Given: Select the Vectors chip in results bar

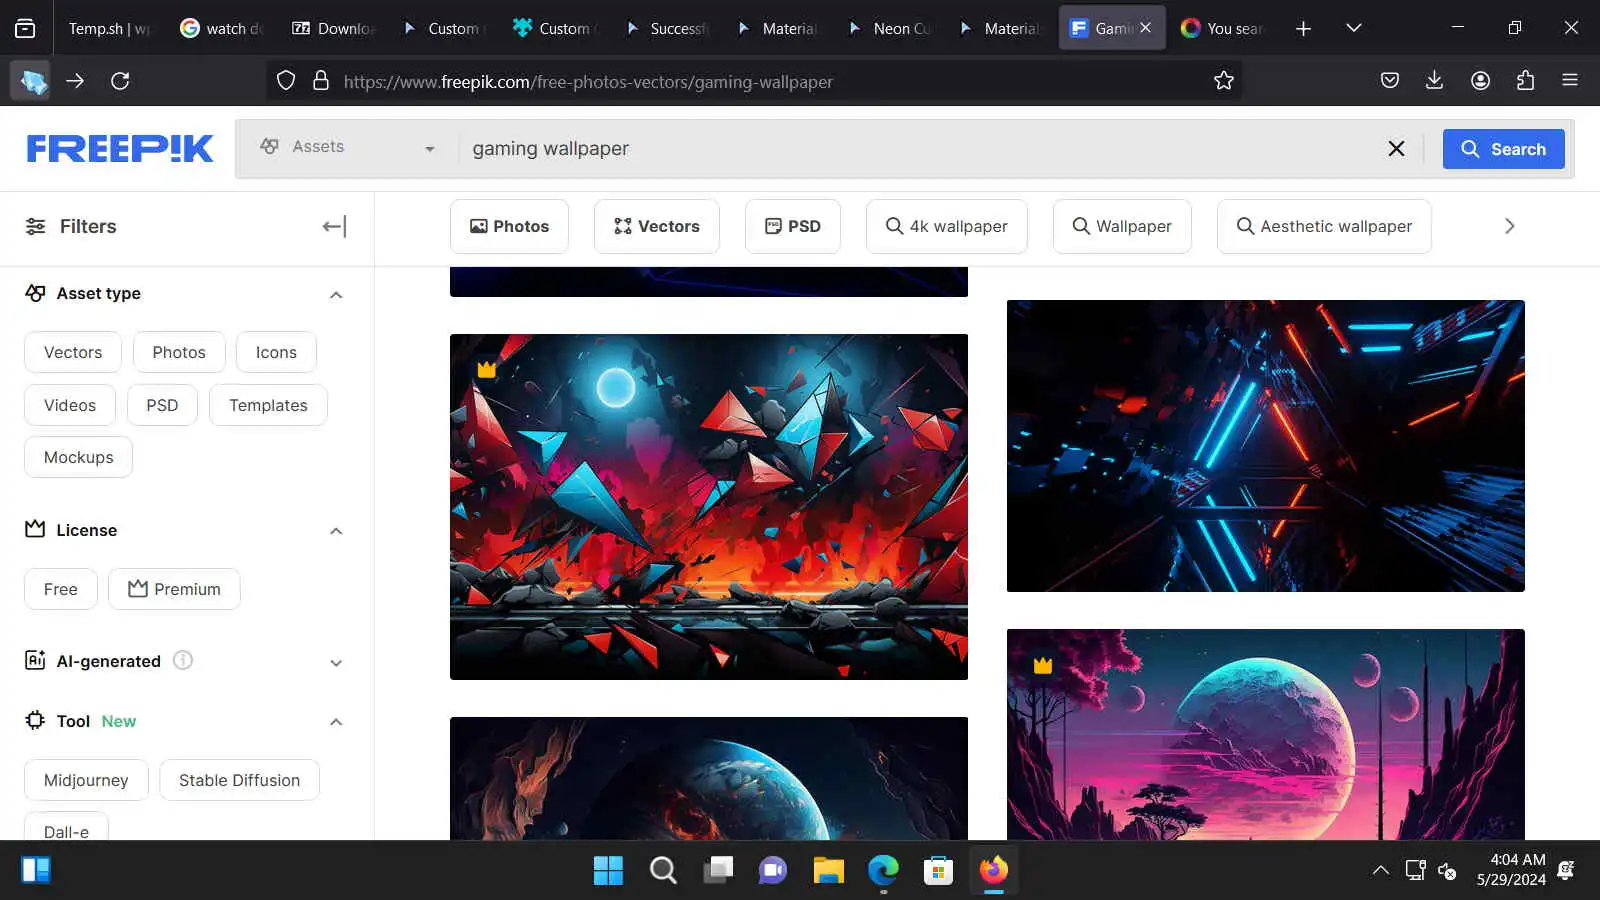Looking at the screenshot, I should [656, 226].
